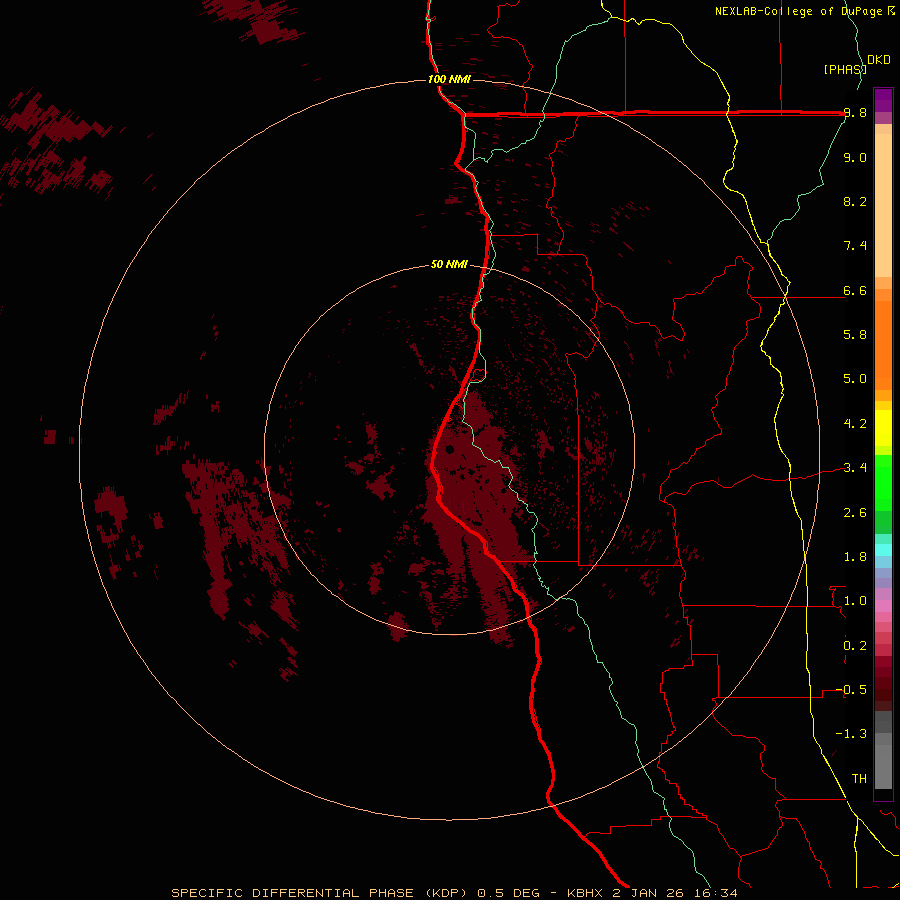900x900 pixels.
Task: Click the 2.6 legend value
Action: [x=855, y=513]
